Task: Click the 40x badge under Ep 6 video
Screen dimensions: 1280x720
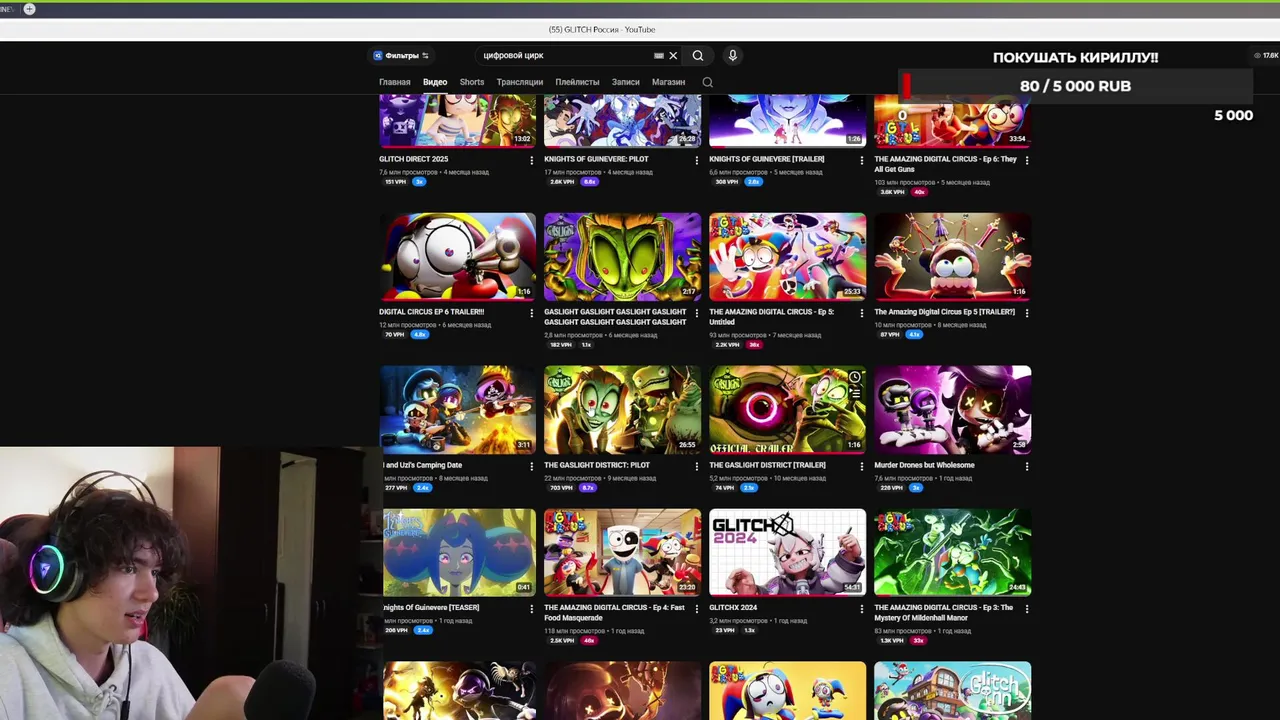Action: (917, 192)
